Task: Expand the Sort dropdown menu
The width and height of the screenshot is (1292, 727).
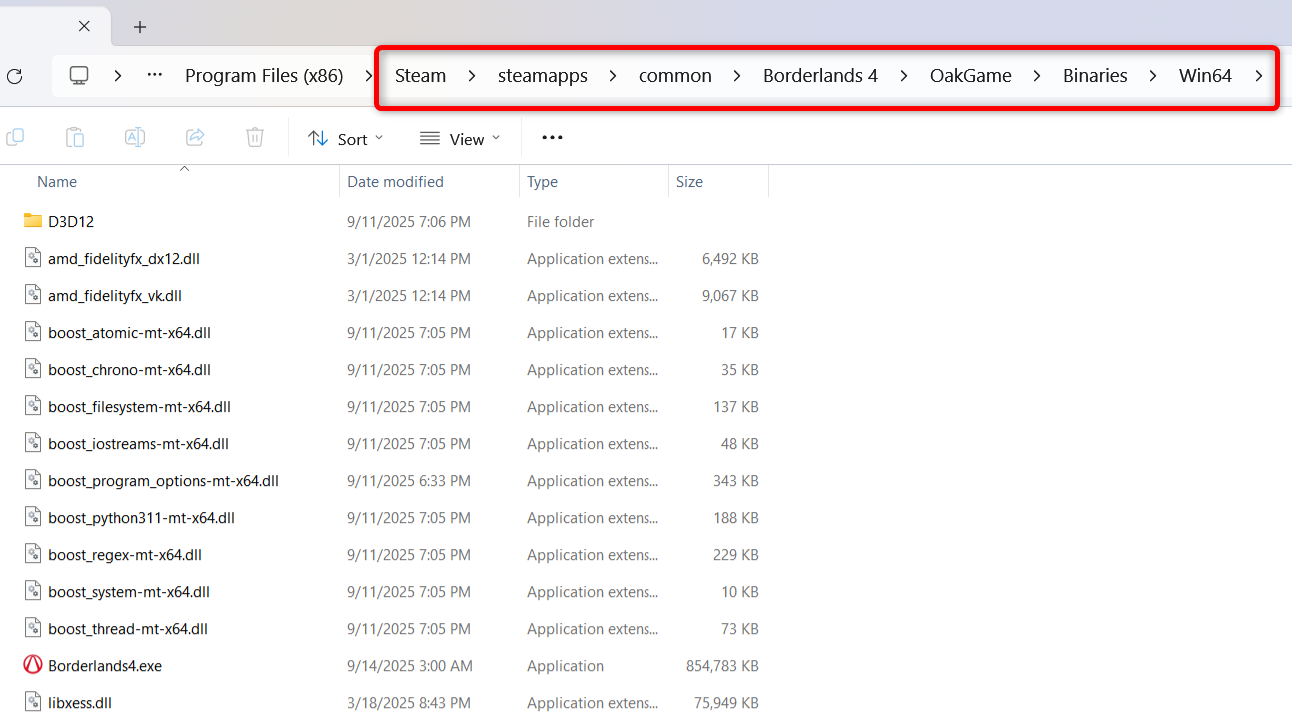Action: pyautogui.click(x=346, y=139)
